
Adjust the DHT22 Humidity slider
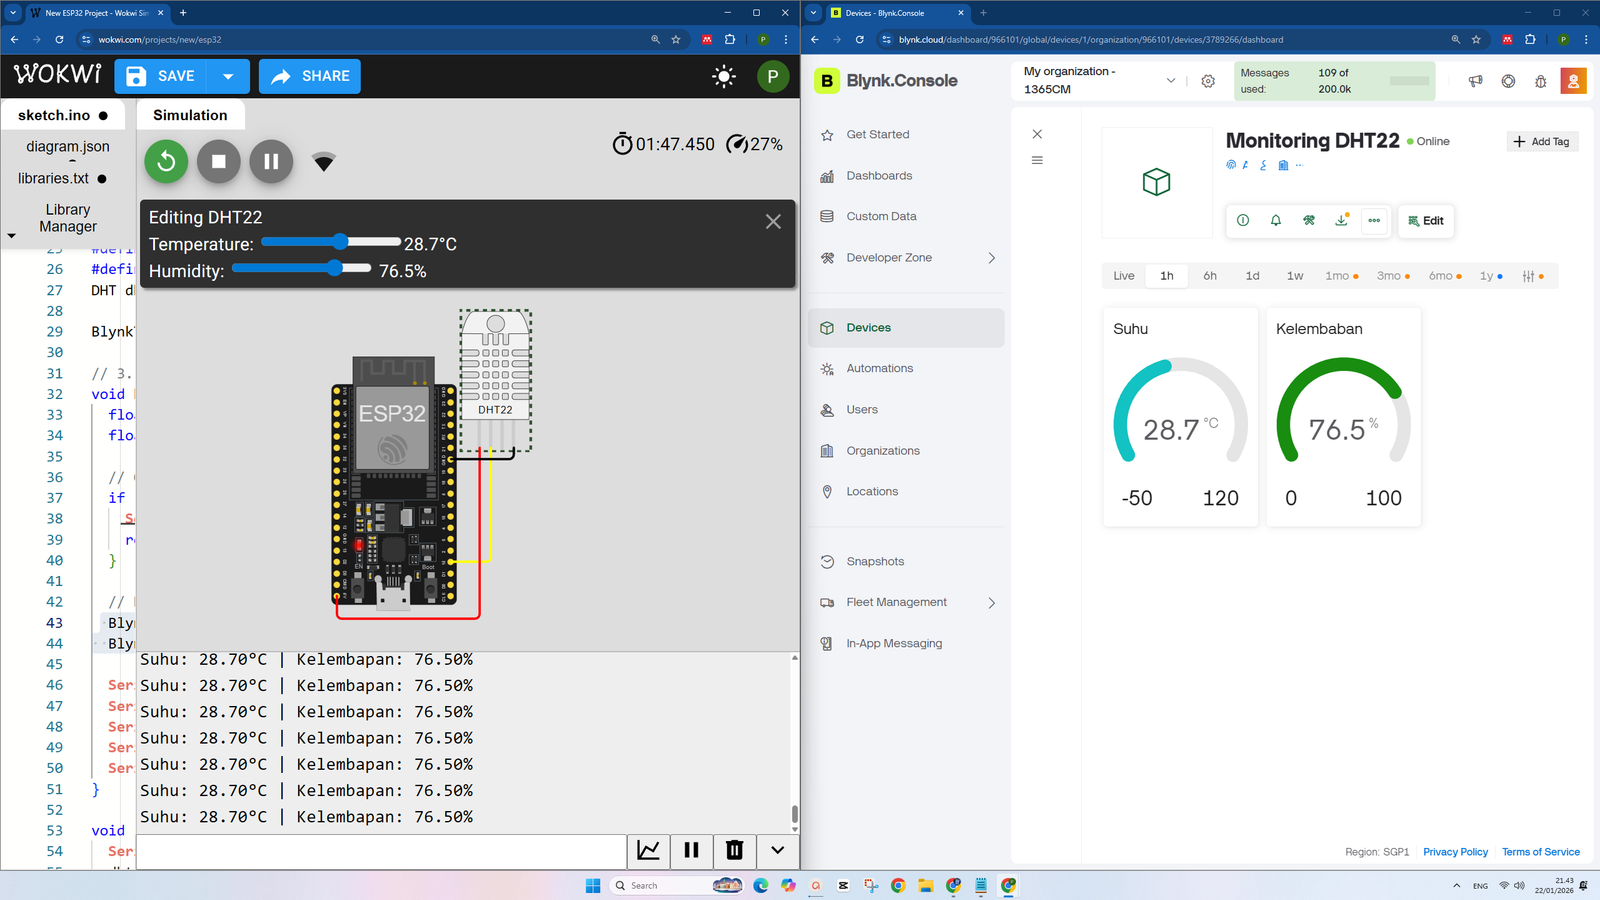pyautogui.click(x=301, y=268)
